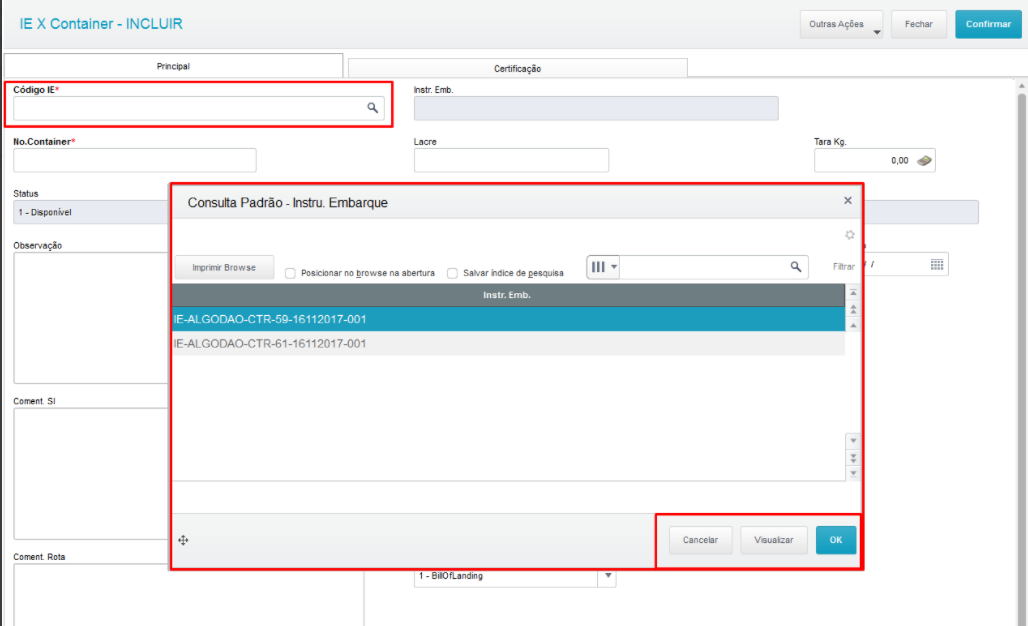Click Instr. Emb. column header

coord(509,295)
